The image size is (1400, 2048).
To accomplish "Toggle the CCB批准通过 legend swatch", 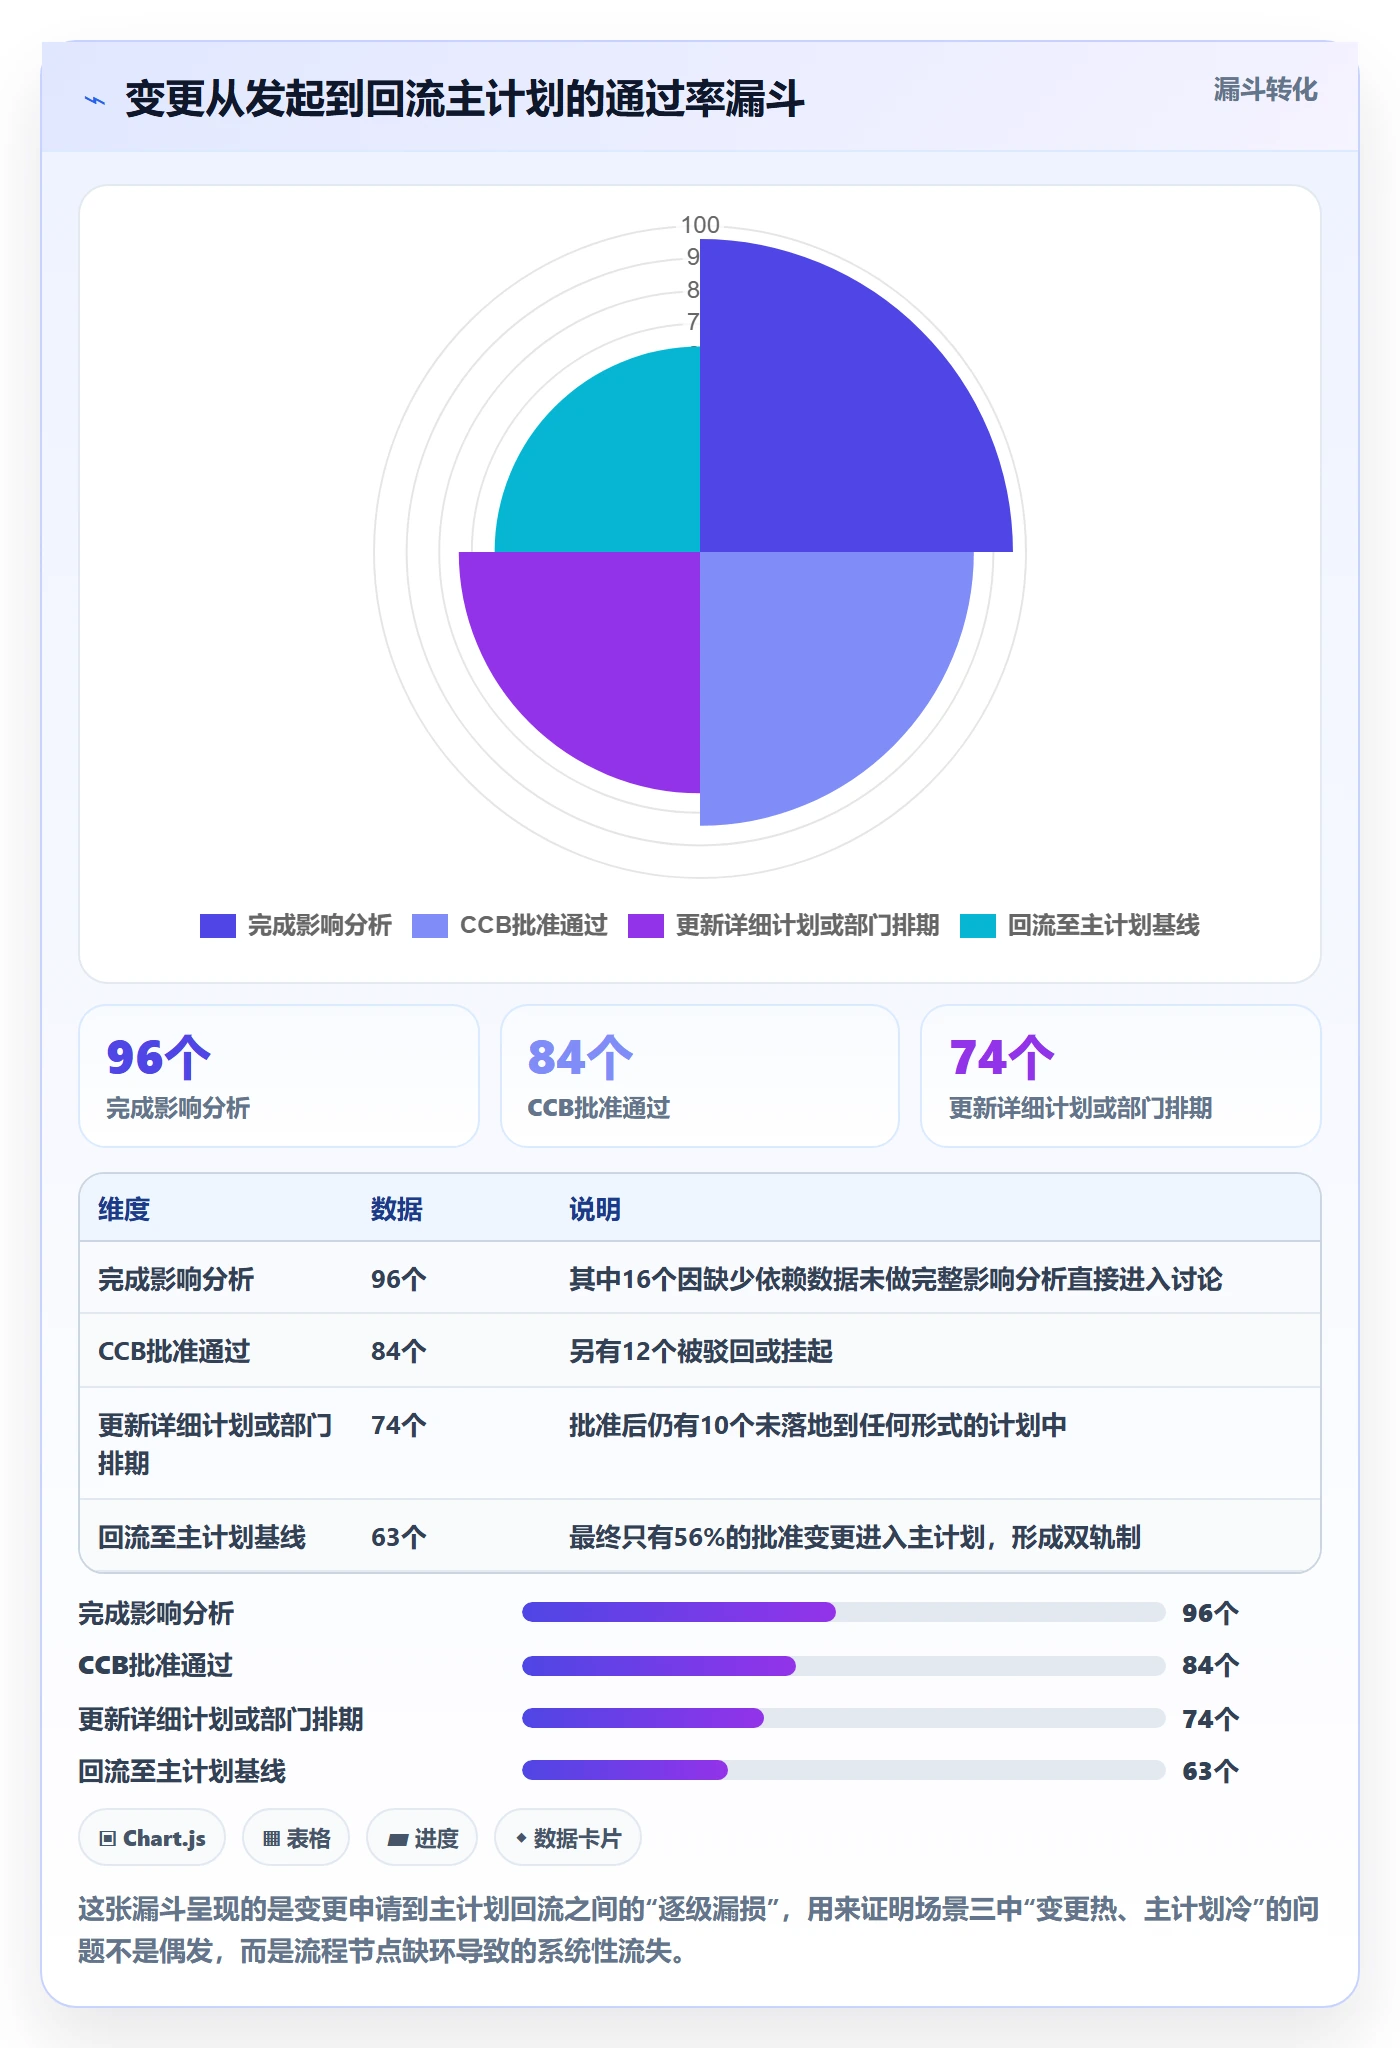I will coord(430,926).
